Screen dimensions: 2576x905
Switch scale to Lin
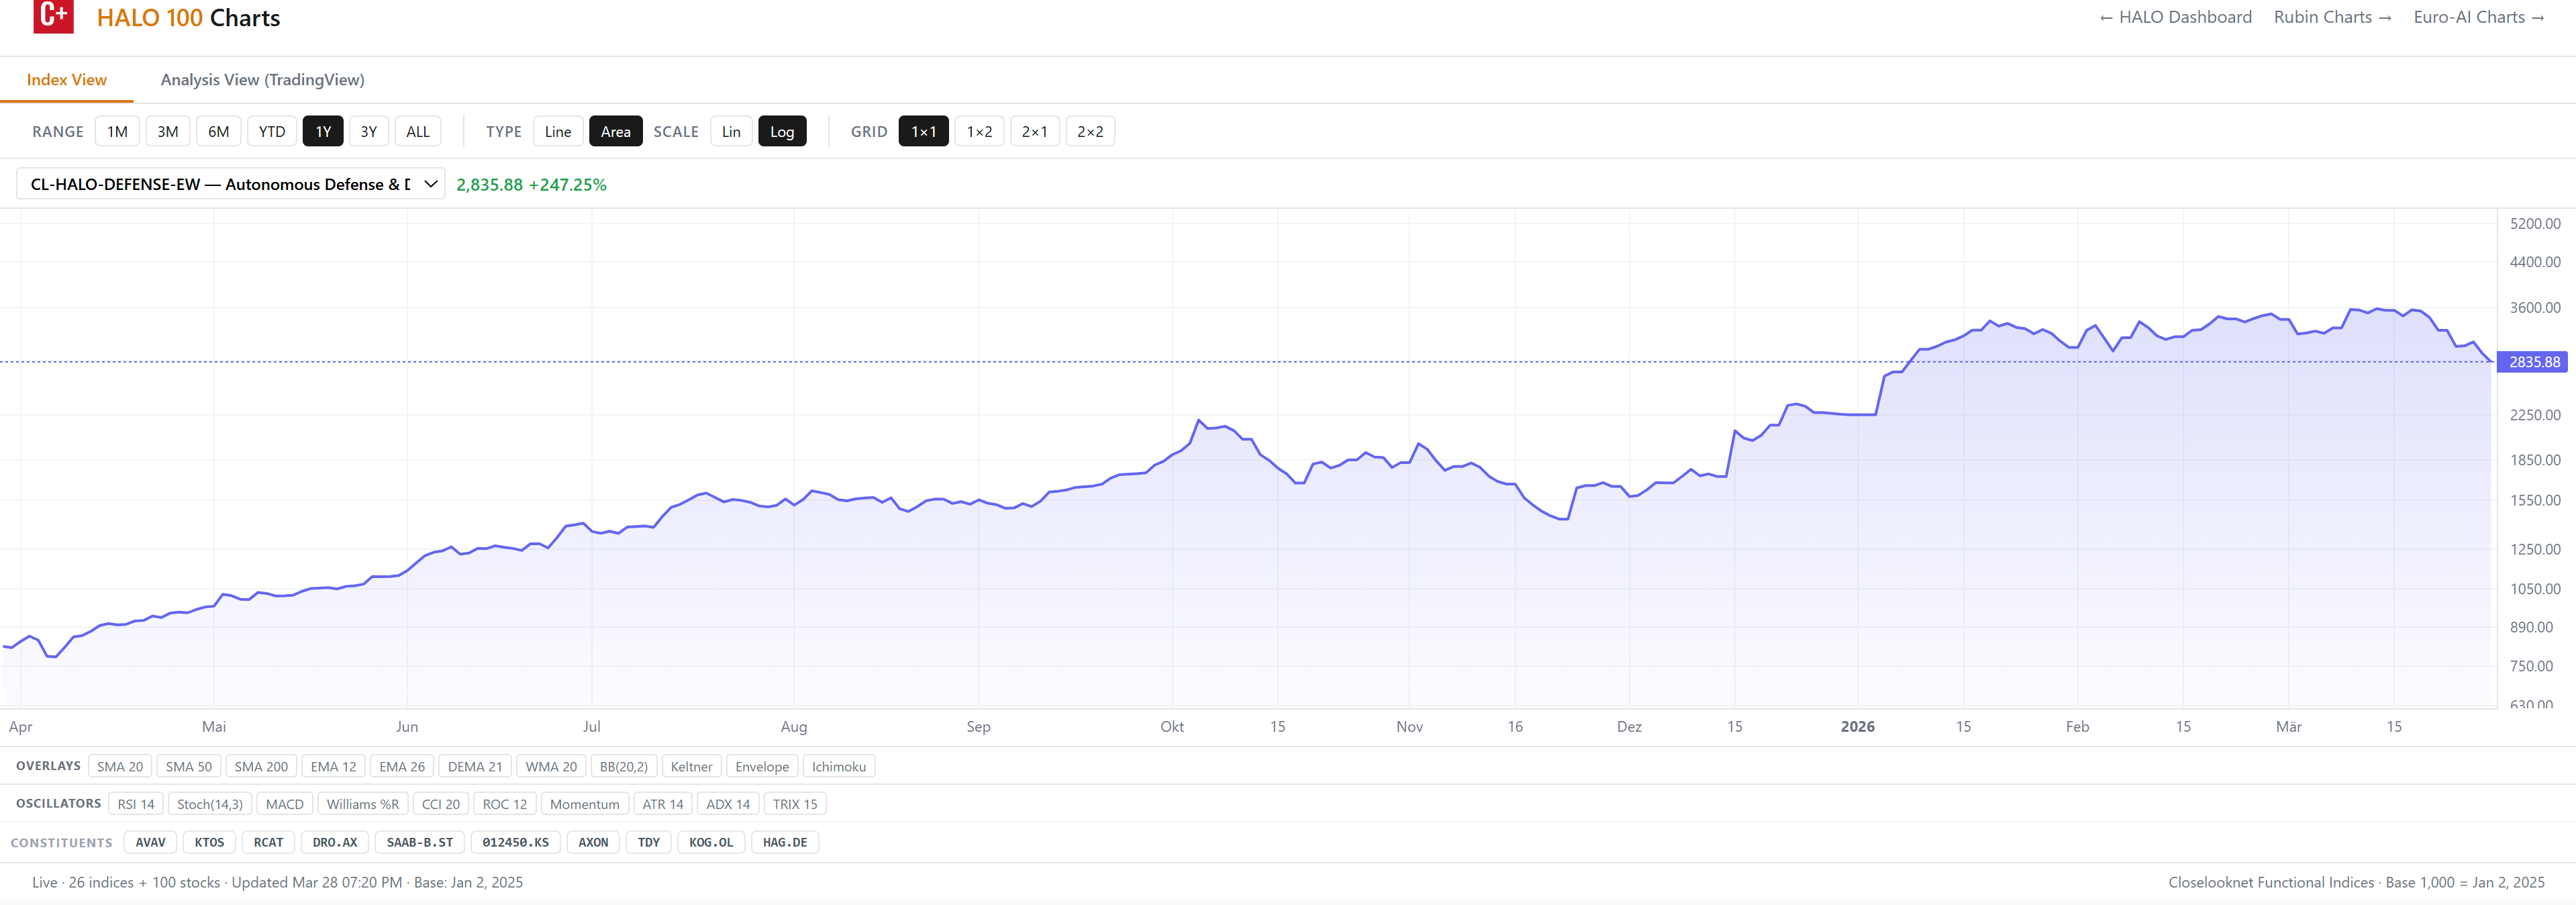point(730,132)
